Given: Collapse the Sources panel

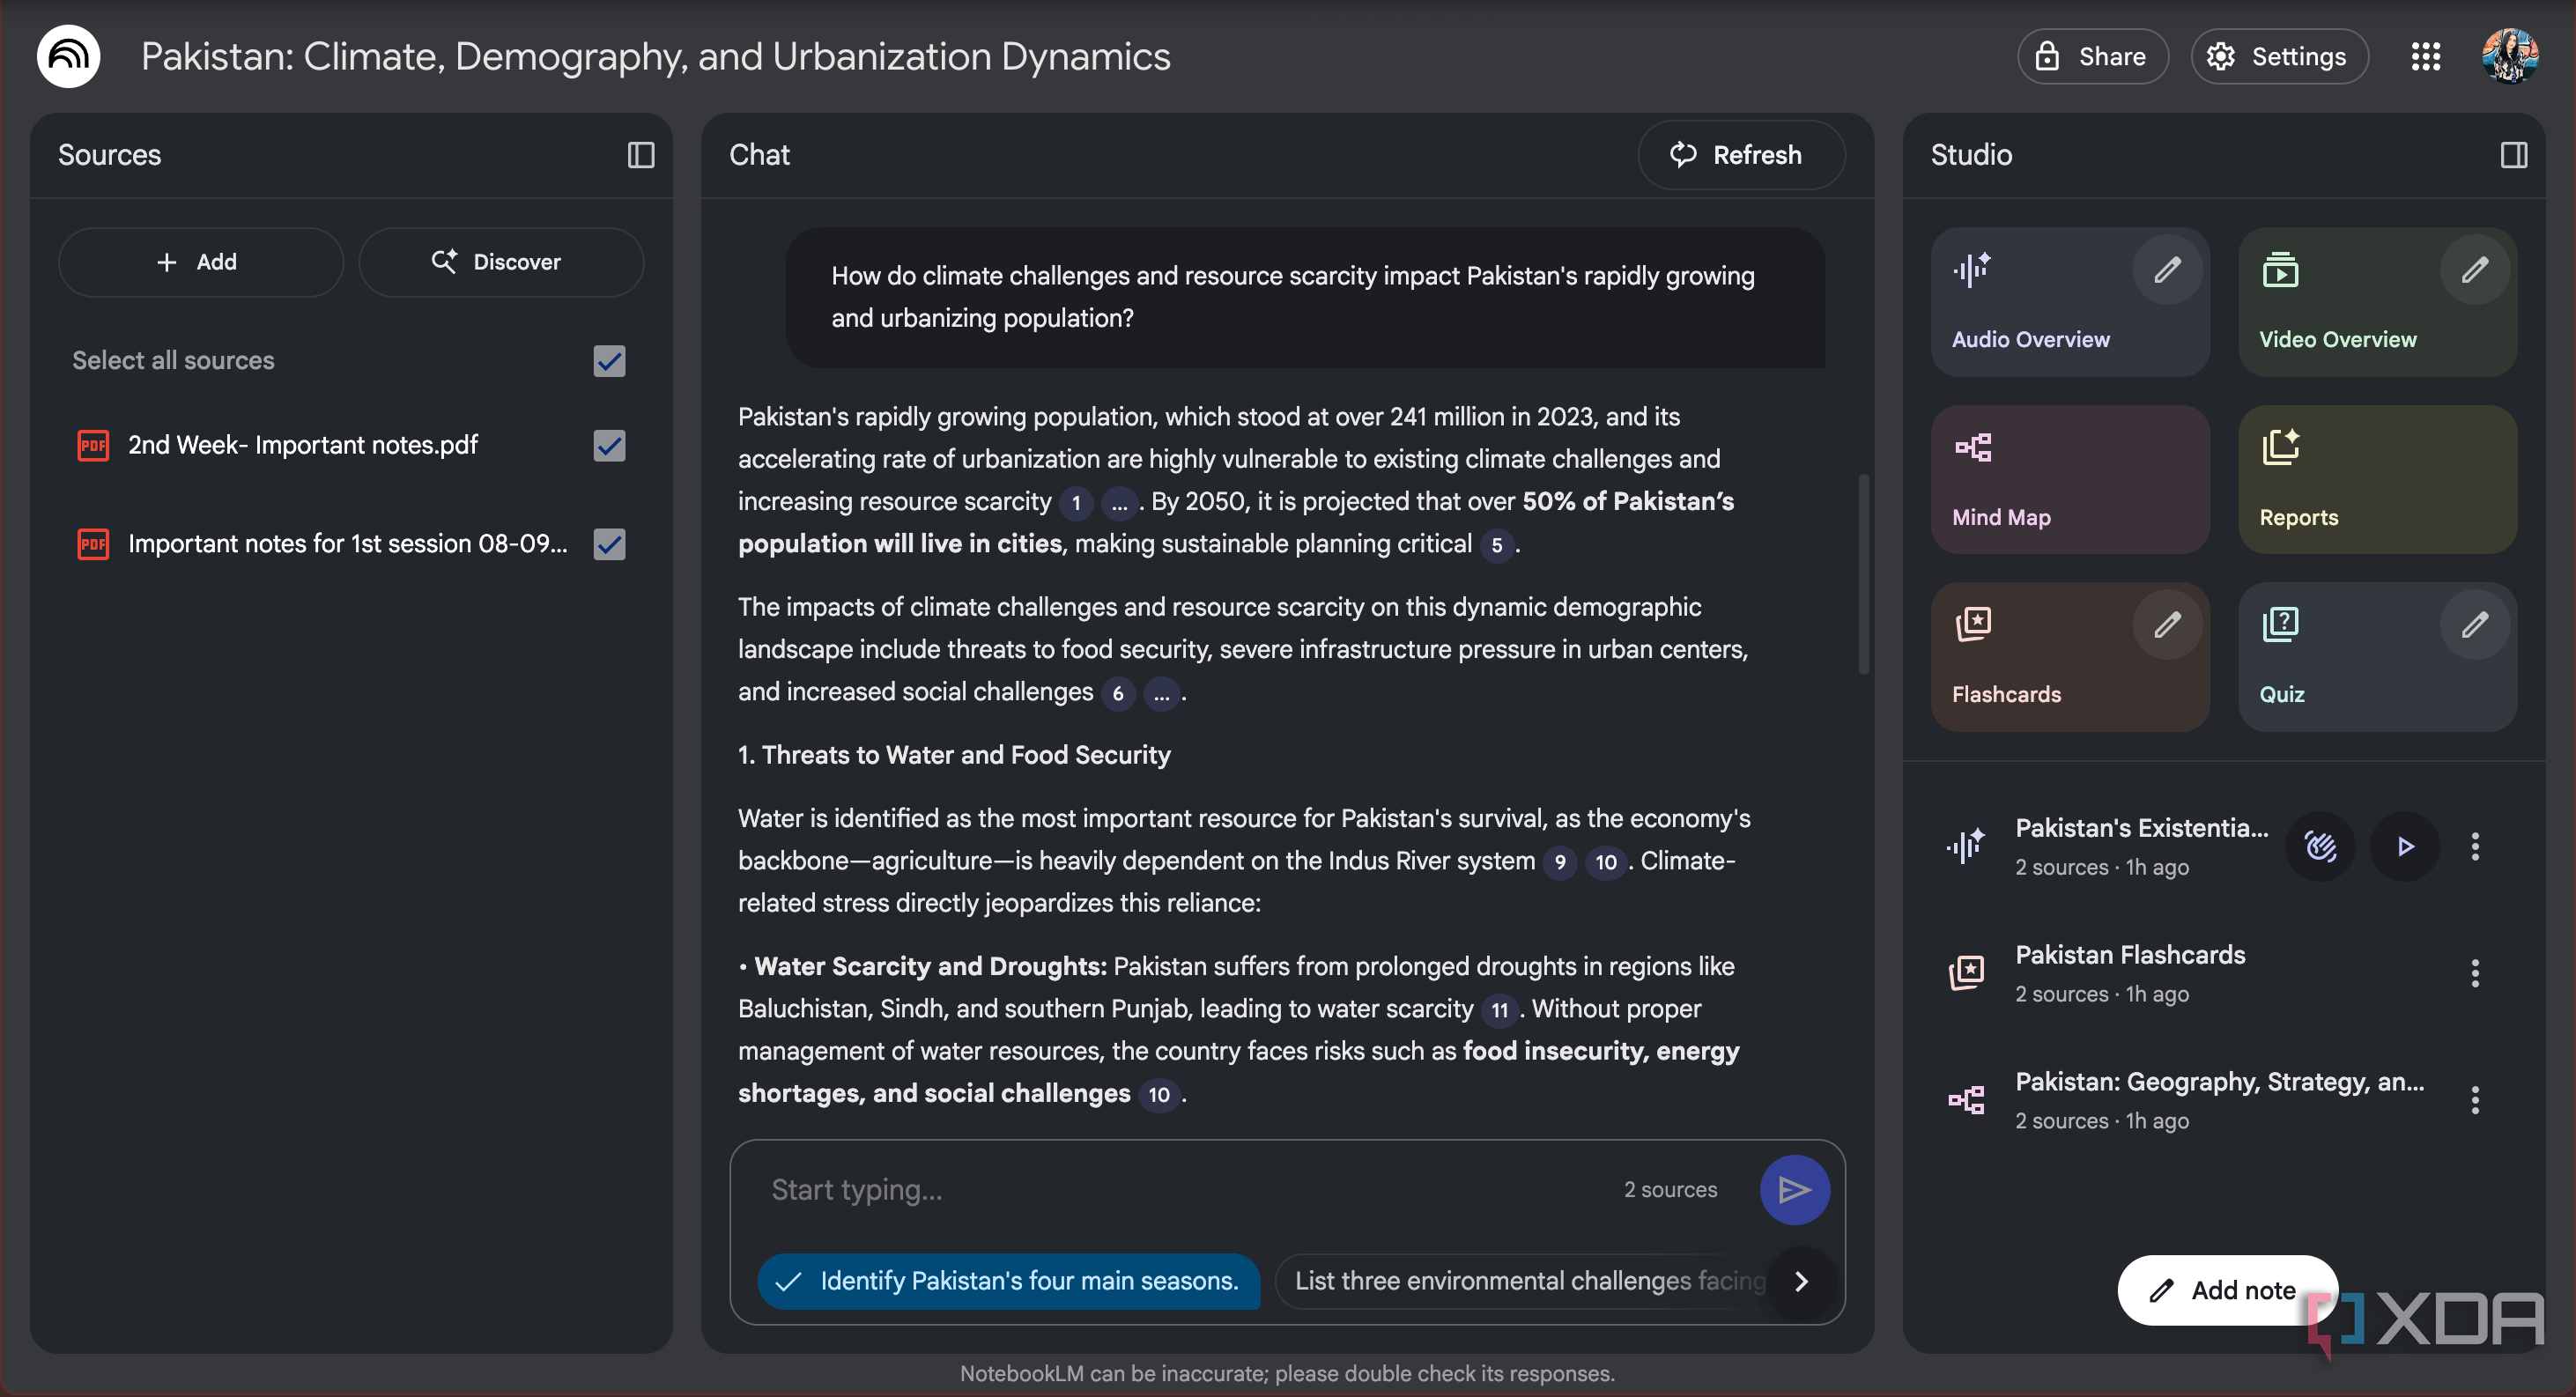Looking at the screenshot, I should [641, 155].
